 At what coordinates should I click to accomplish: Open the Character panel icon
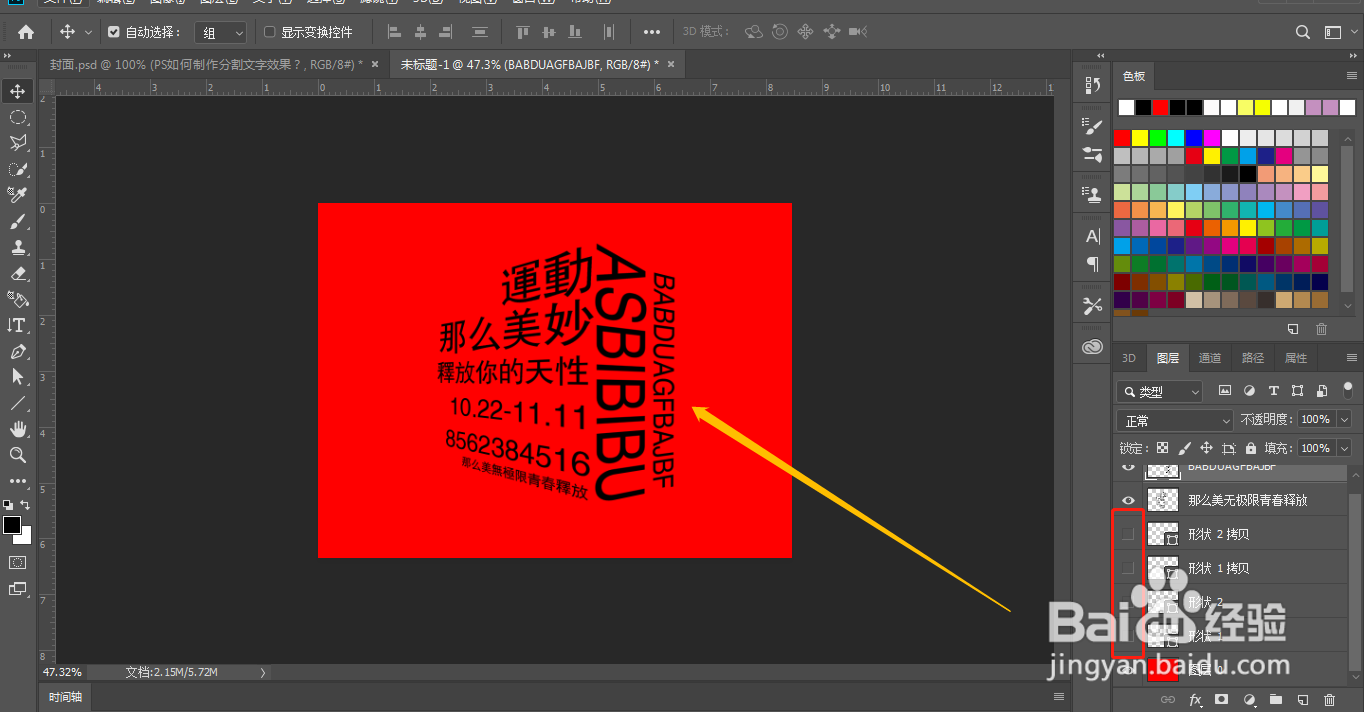tap(1092, 237)
